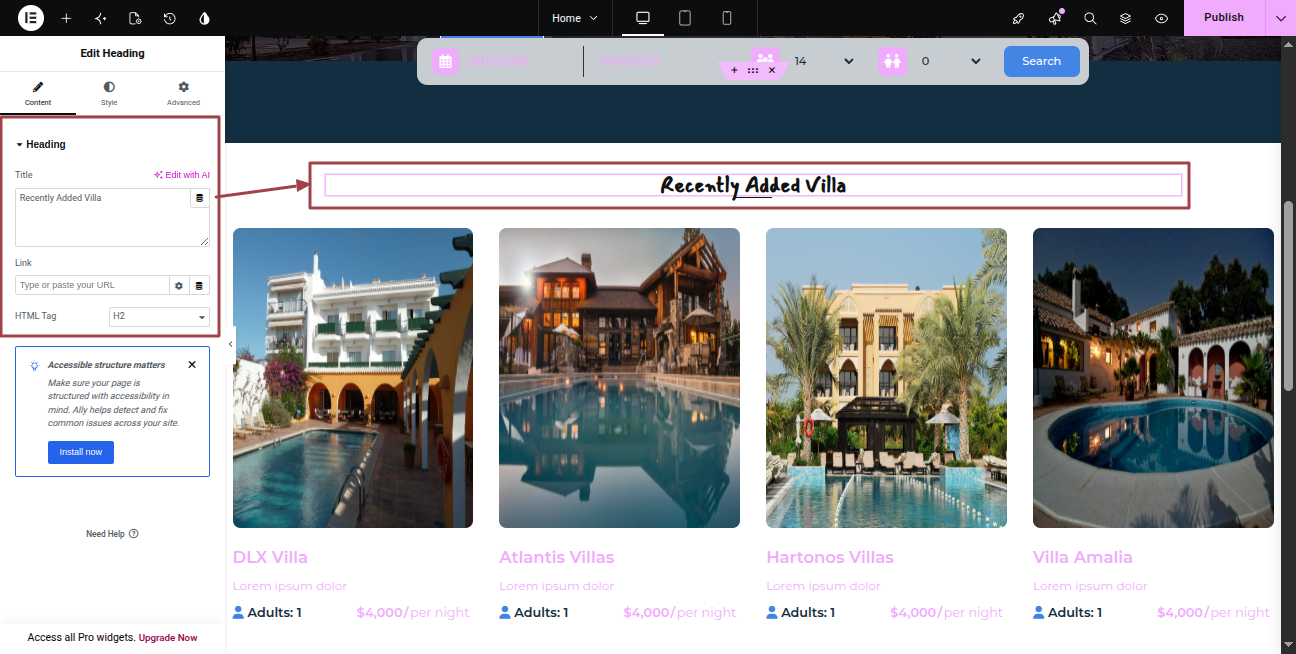Click the Add Element plus icon

[66, 18]
